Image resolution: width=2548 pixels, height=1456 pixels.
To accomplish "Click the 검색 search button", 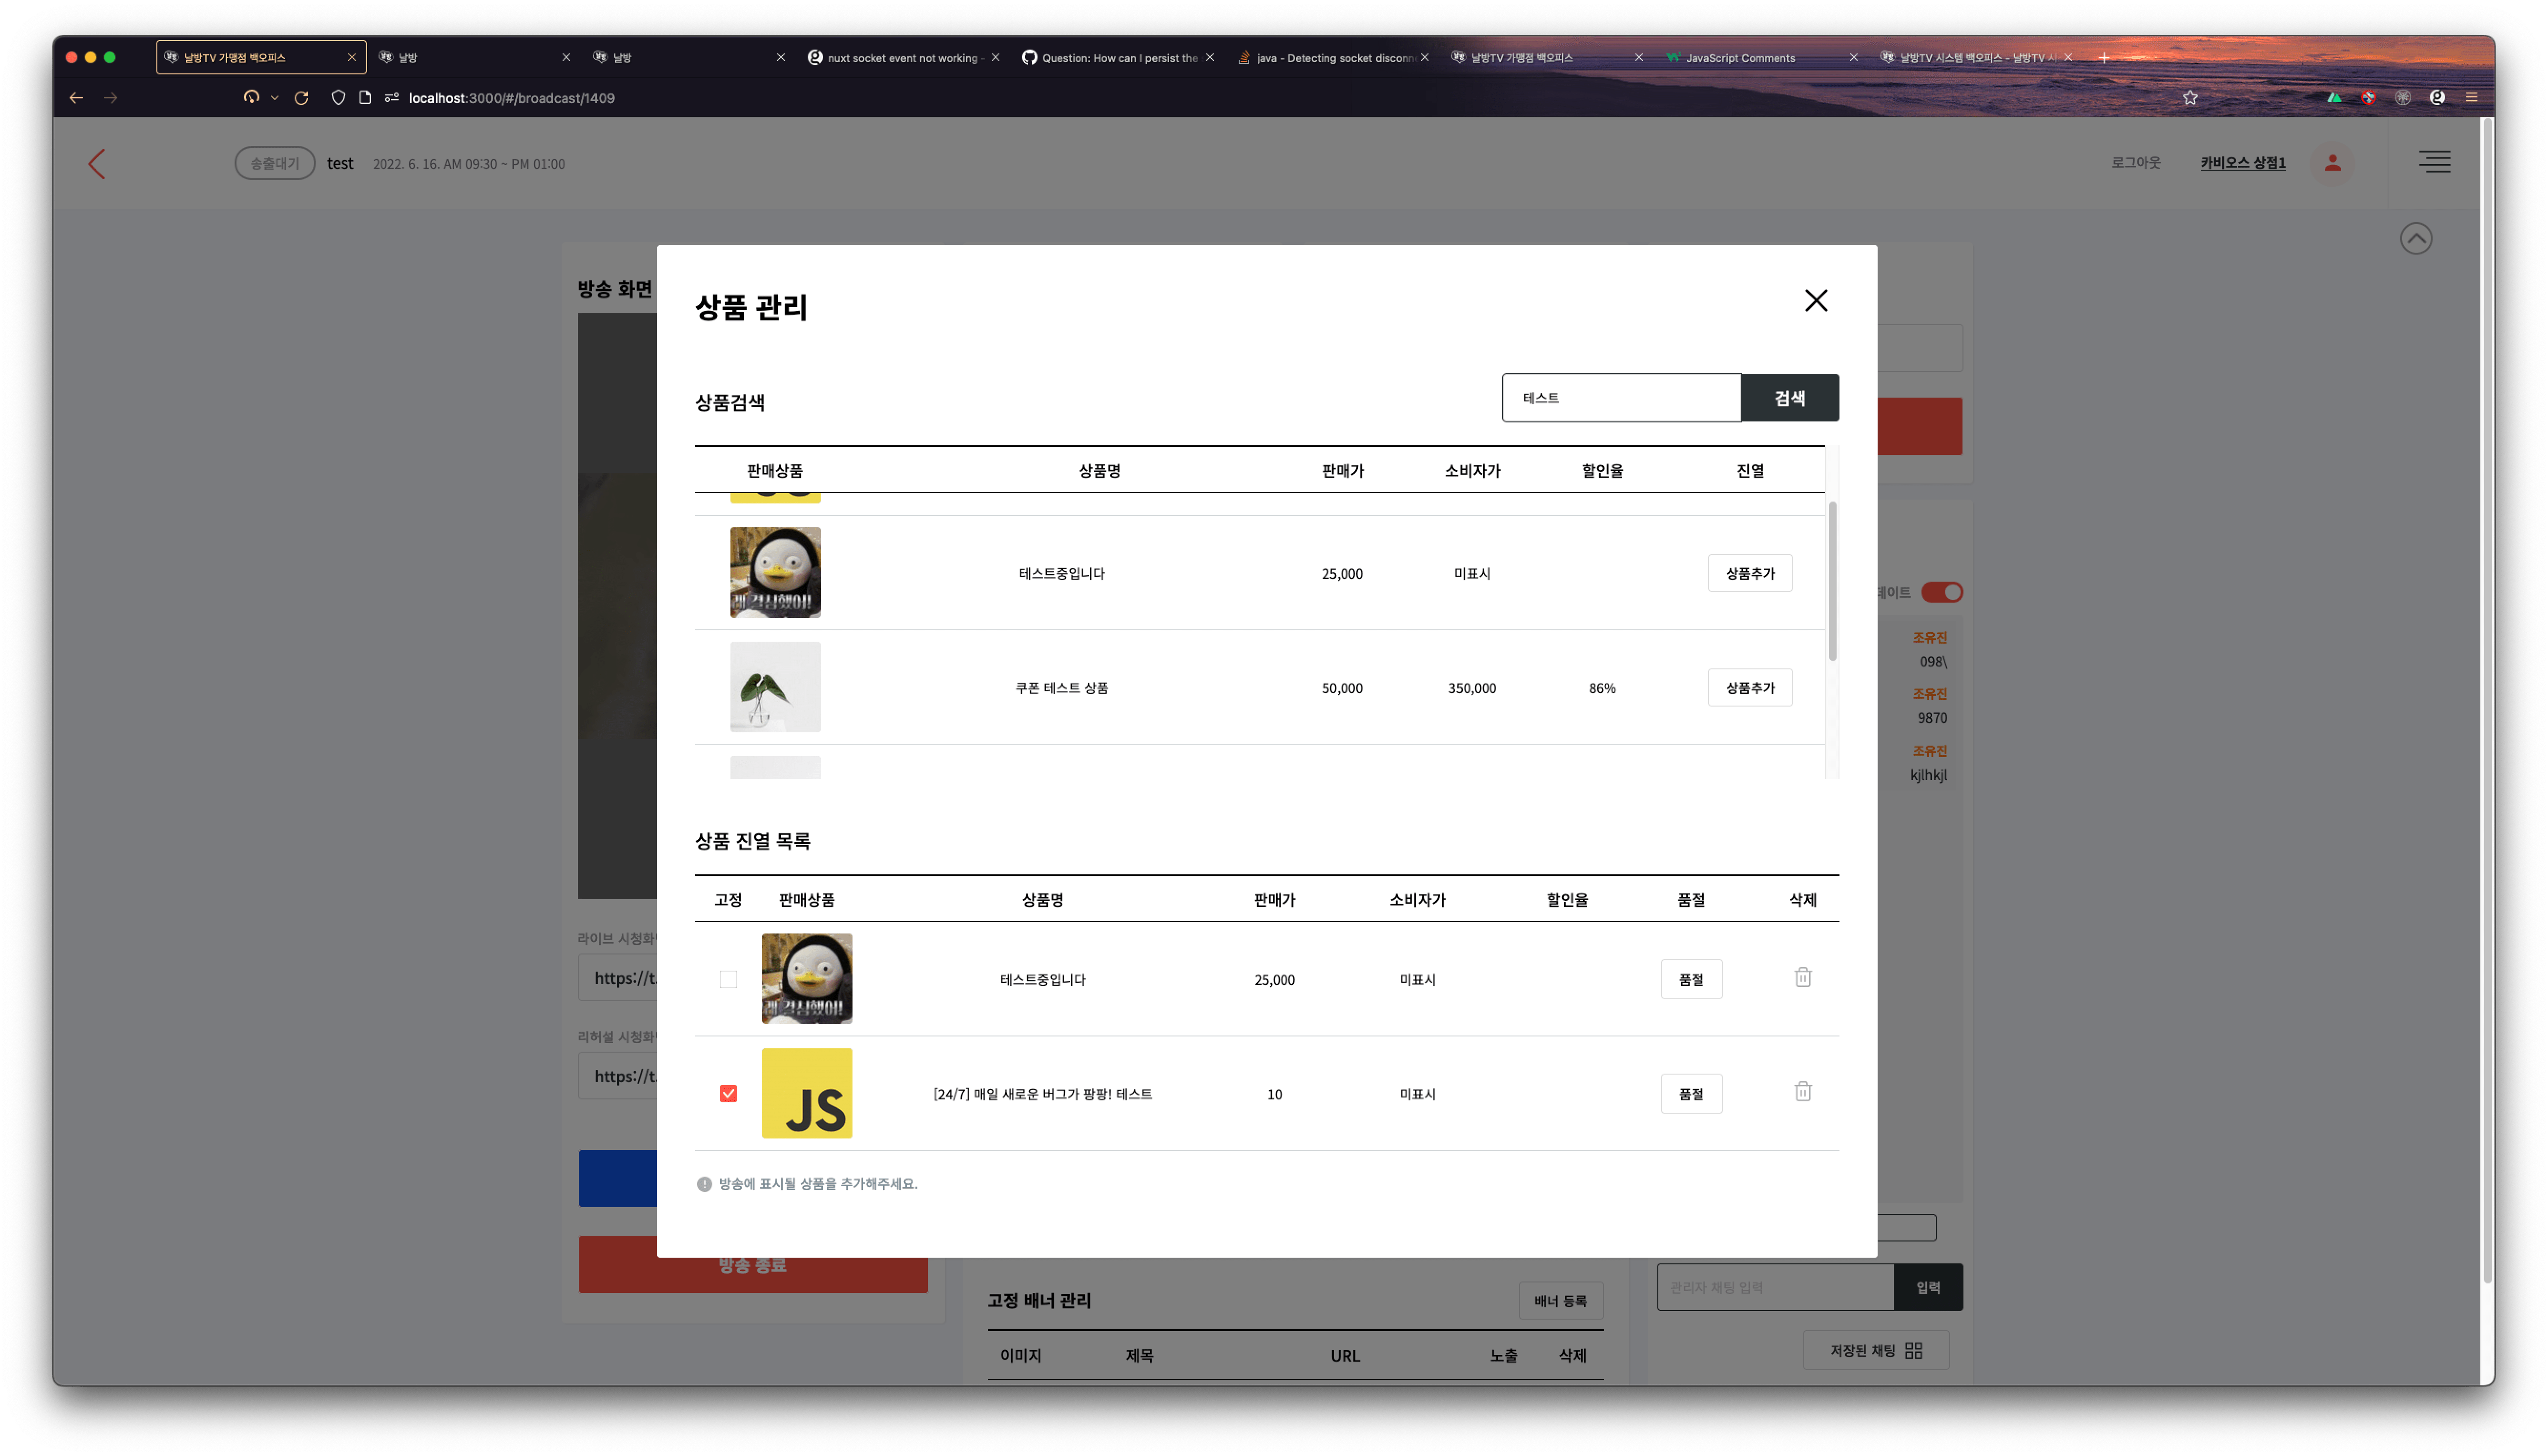I will [x=1789, y=398].
